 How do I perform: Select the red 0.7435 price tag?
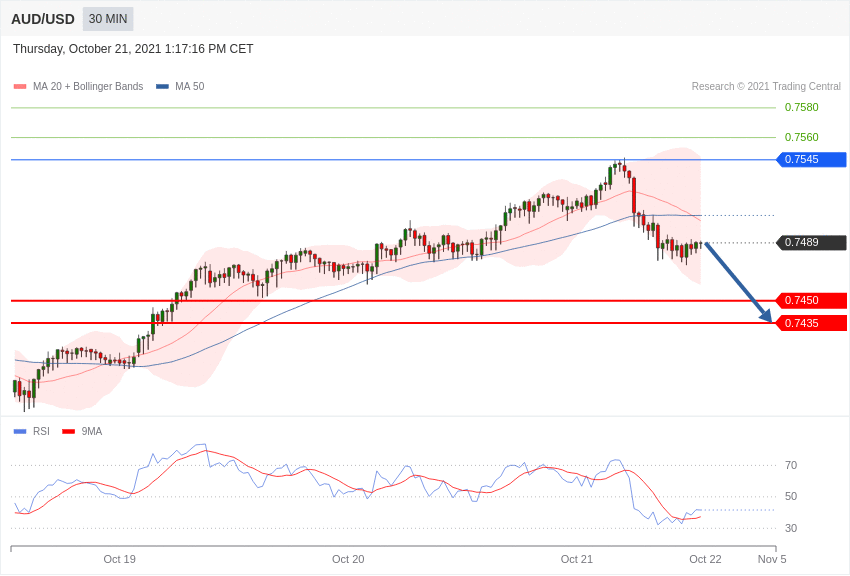811,323
